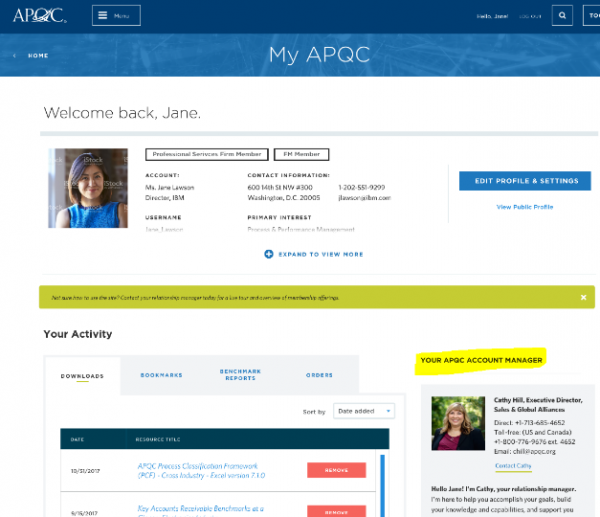Image resolution: width=600 pixels, height=517 pixels.
Task: Click the jlawson@ibm.com email text
Action: (364, 198)
